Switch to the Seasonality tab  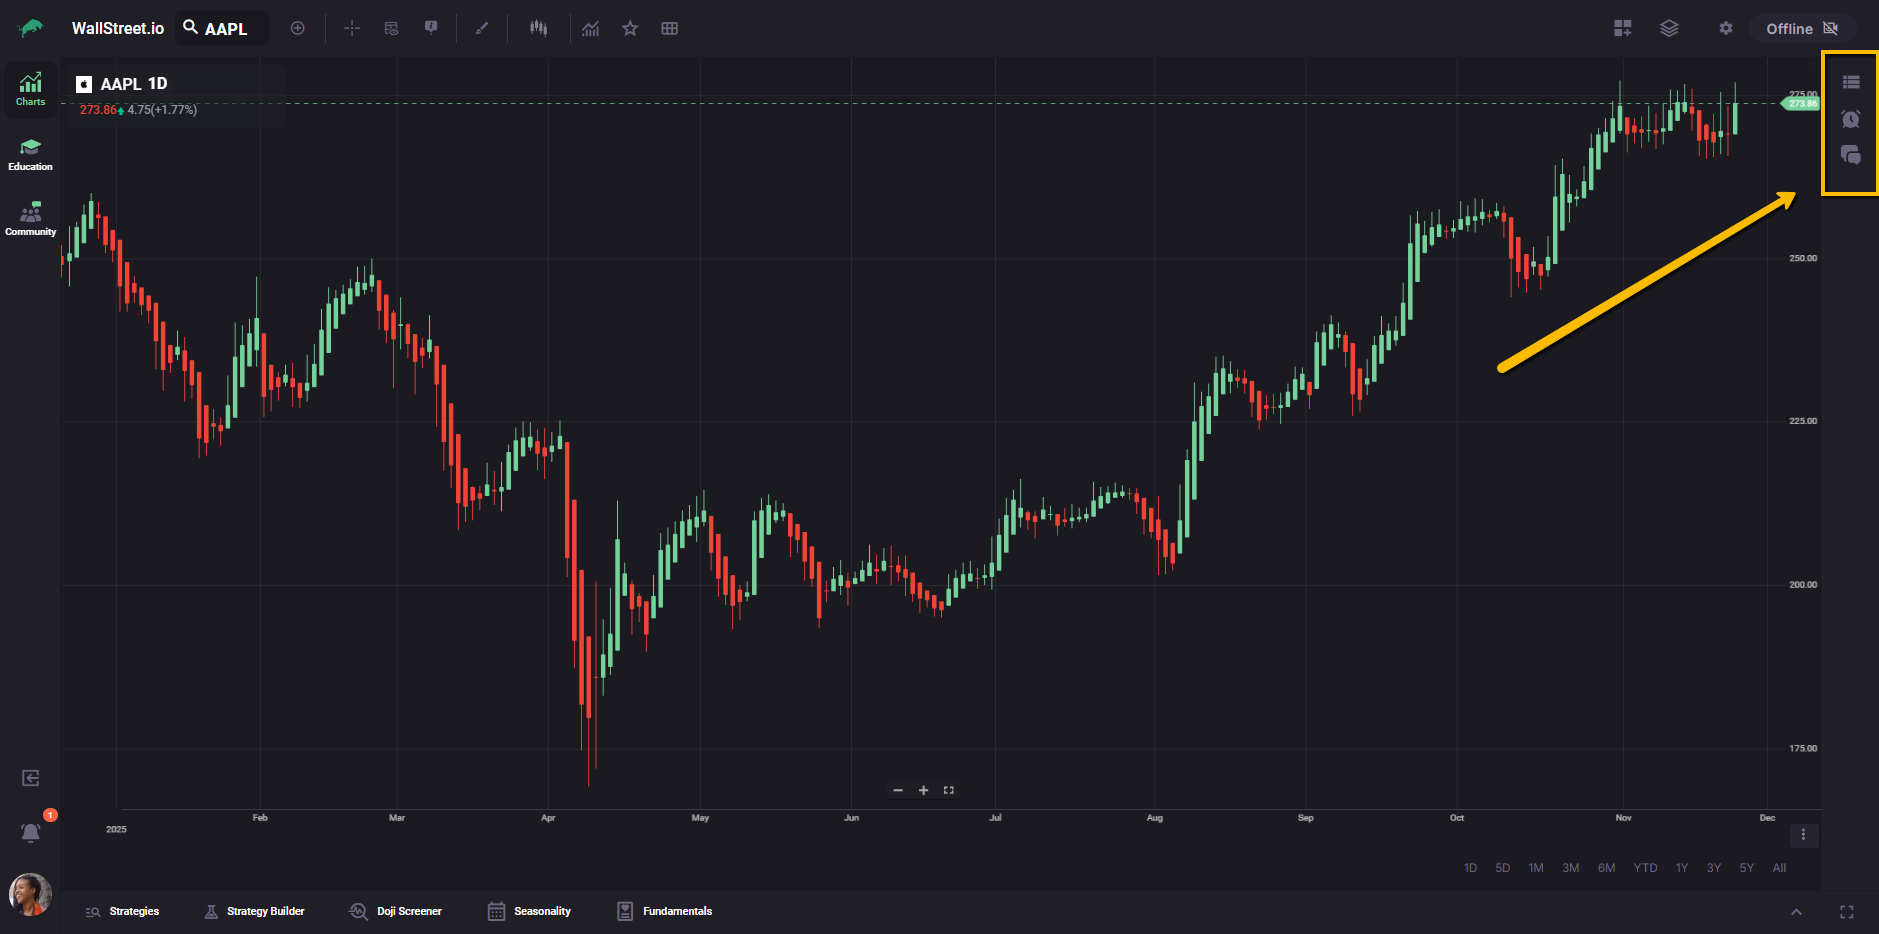(x=529, y=911)
